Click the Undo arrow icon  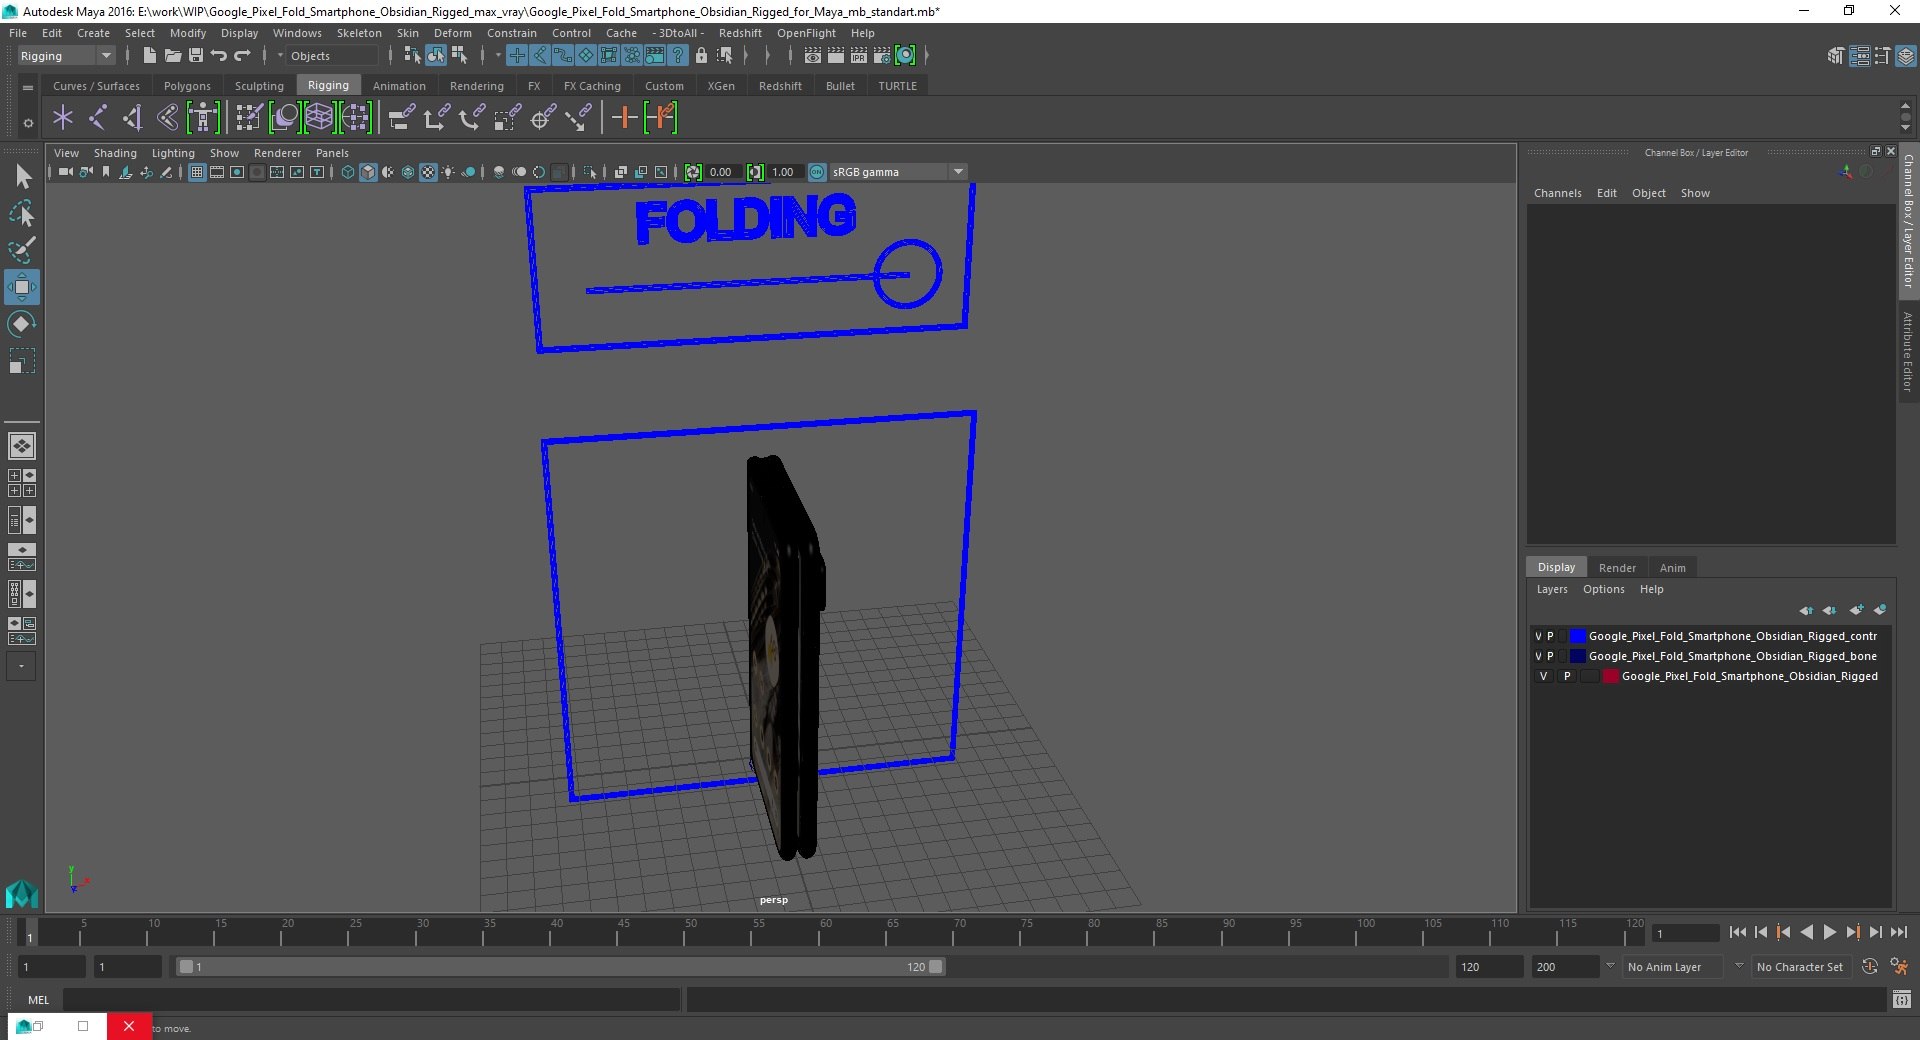point(219,56)
